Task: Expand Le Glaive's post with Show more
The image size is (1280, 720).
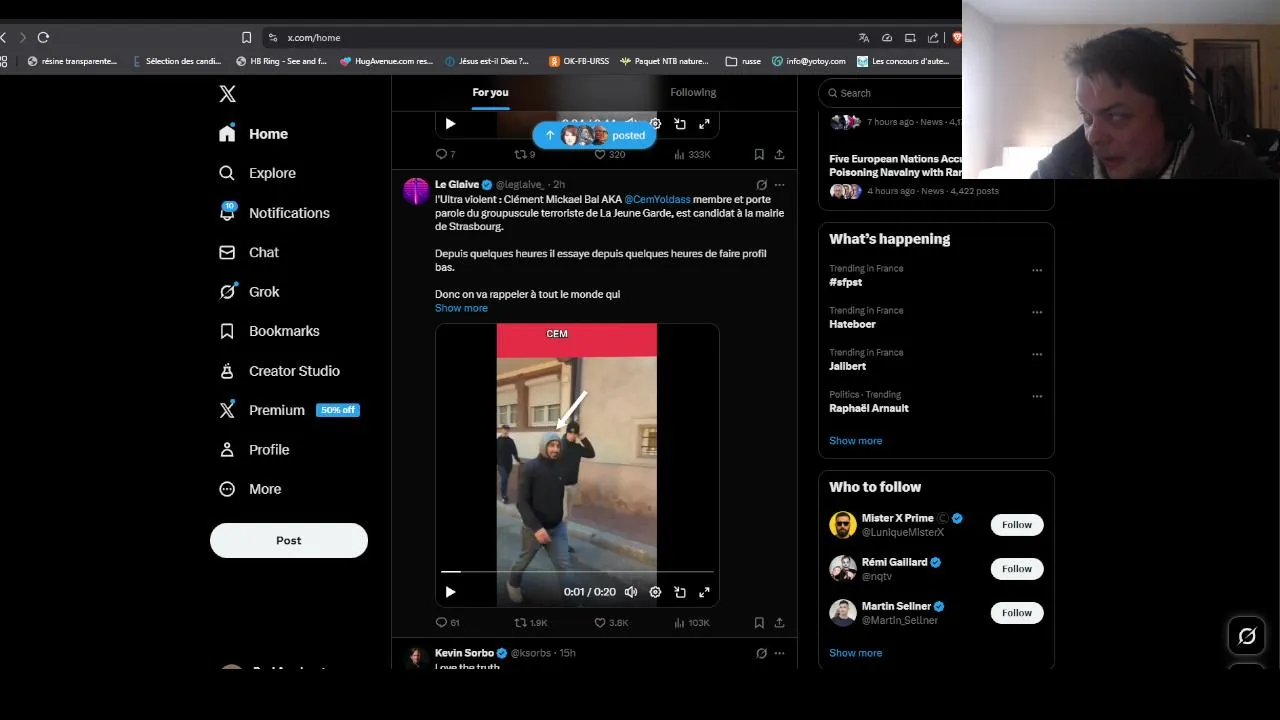Action: pos(461,308)
